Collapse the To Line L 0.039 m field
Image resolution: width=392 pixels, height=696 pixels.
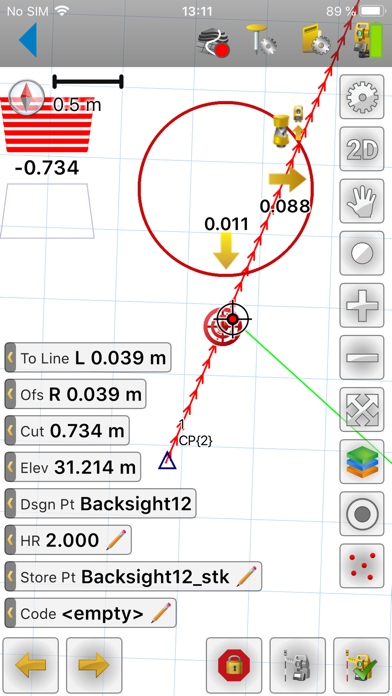10,357
